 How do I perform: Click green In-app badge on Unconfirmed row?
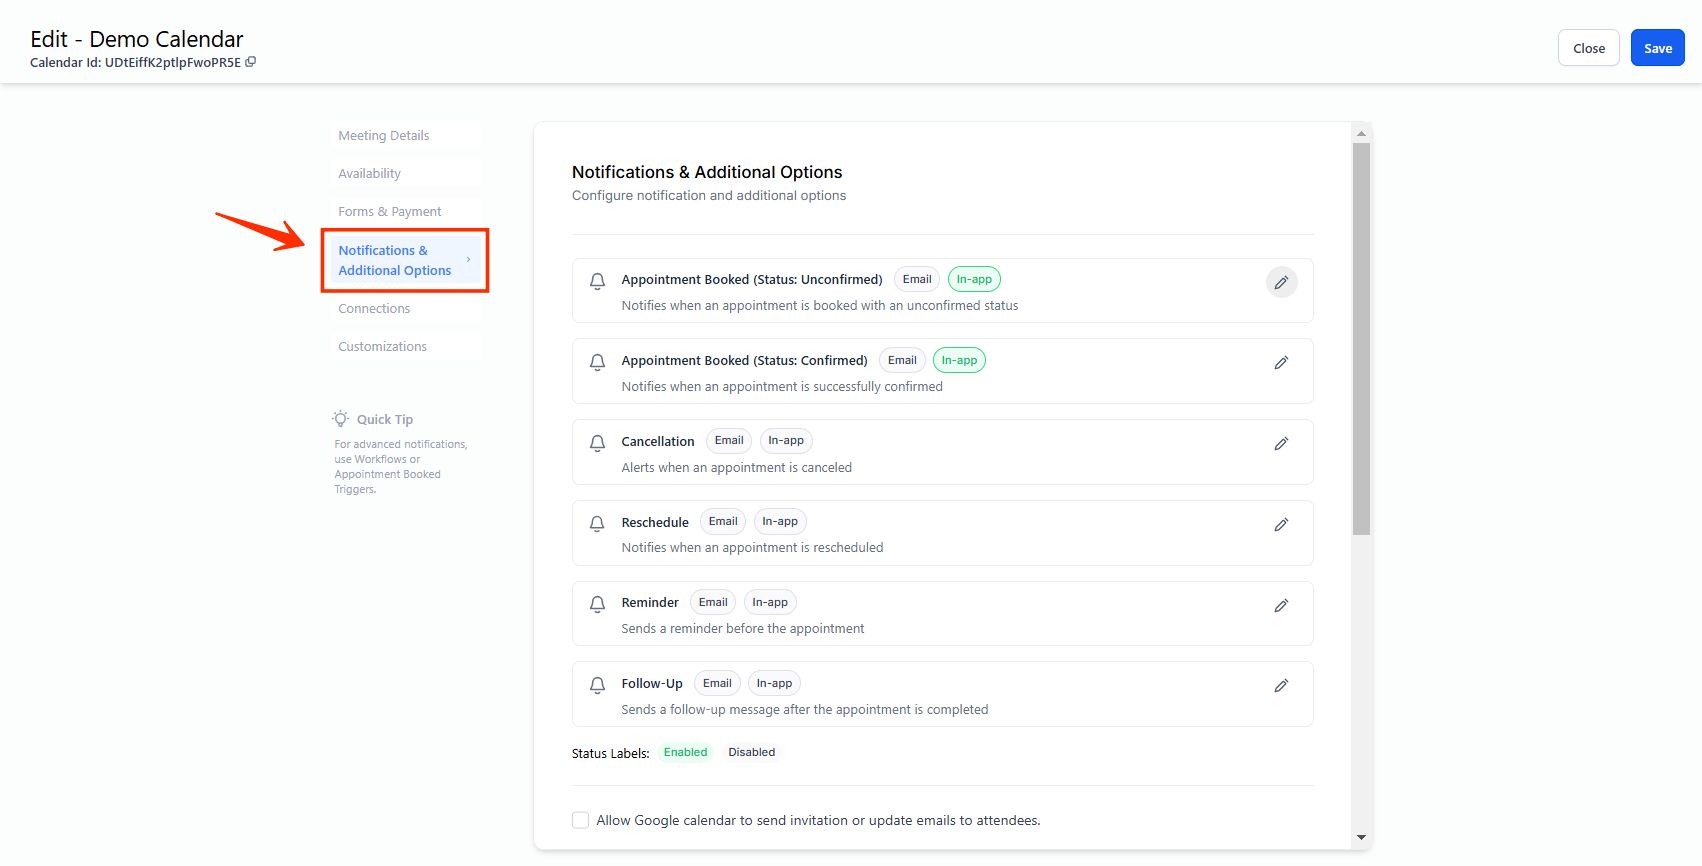974,280
